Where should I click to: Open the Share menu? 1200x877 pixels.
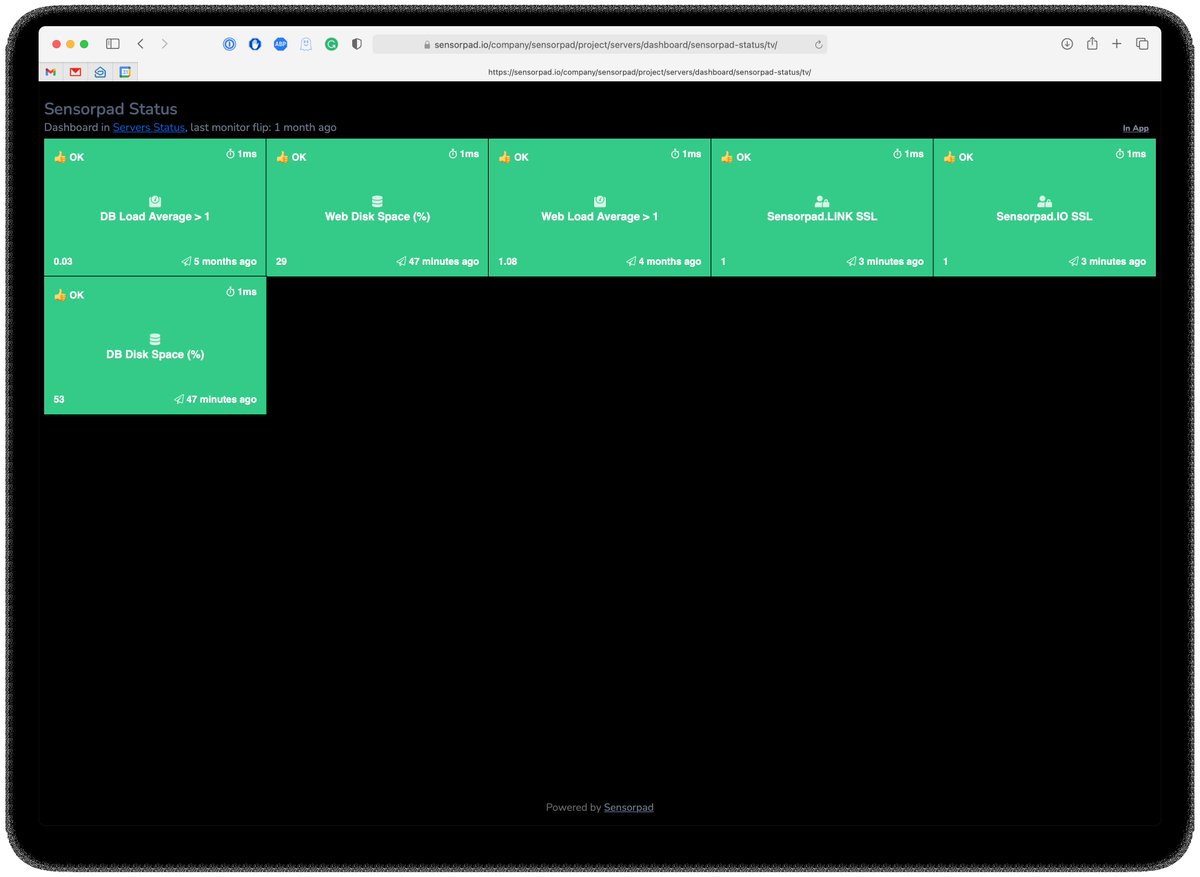click(1092, 44)
